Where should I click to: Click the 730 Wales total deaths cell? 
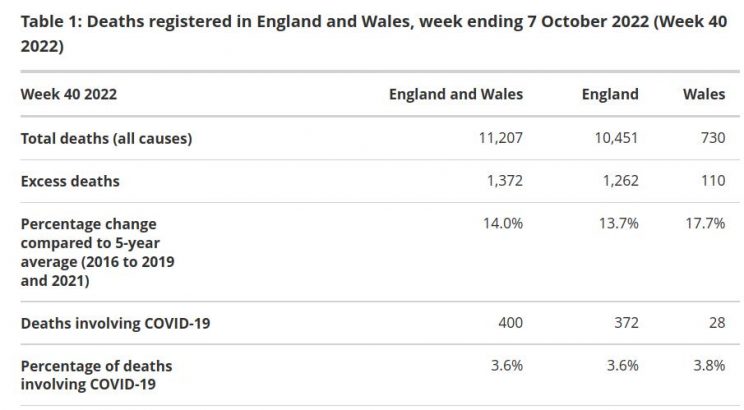pos(712,139)
